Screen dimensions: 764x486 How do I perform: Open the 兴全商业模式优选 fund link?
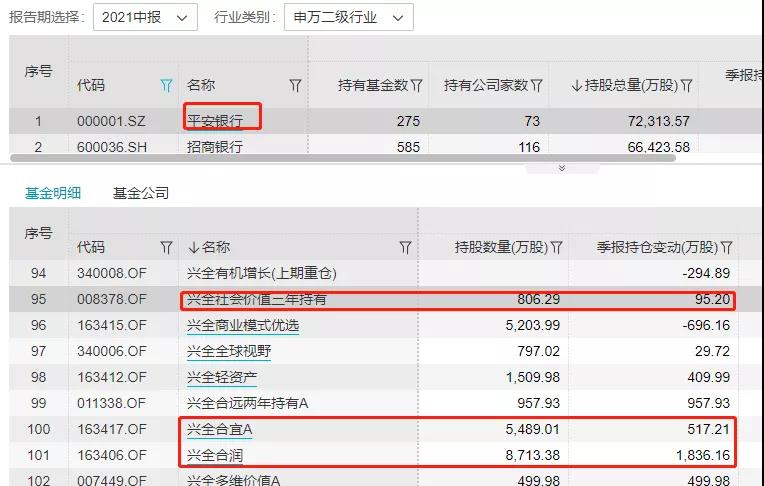(243, 325)
